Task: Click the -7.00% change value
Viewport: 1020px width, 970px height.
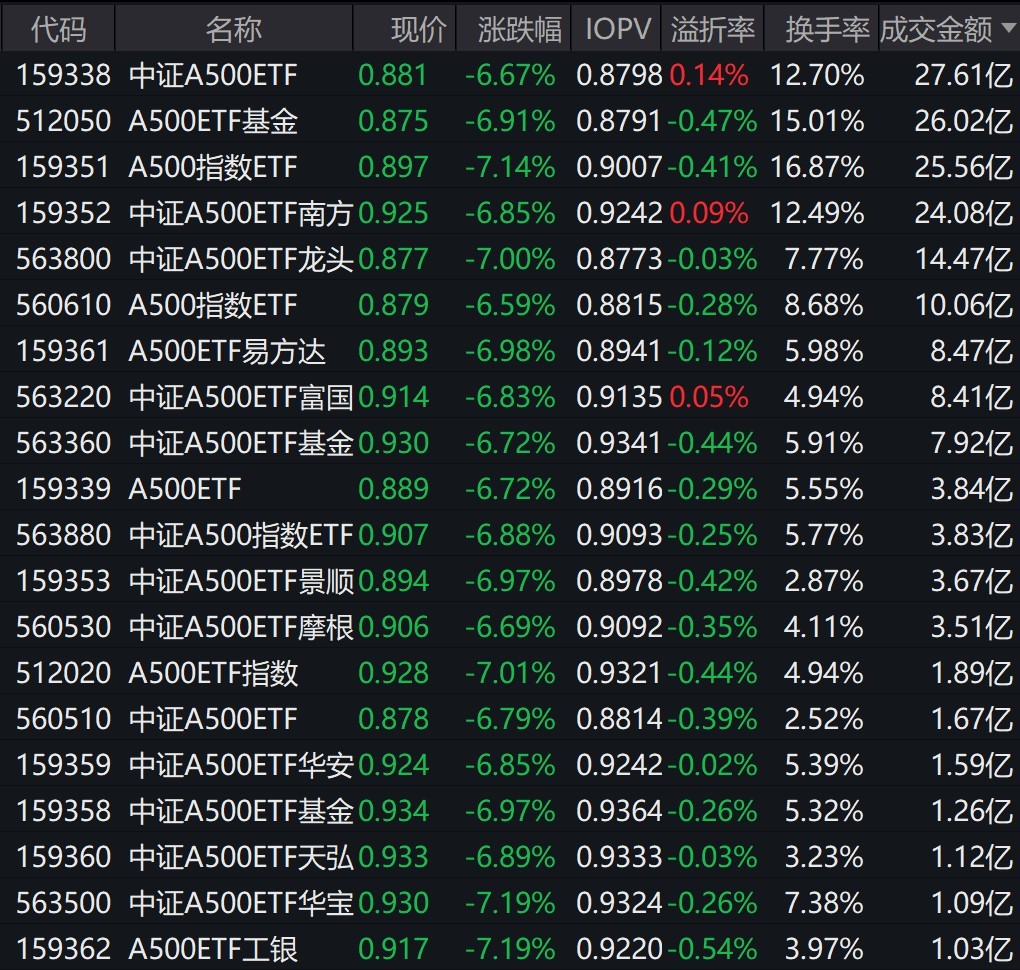Action: click(x=511, y=259)
